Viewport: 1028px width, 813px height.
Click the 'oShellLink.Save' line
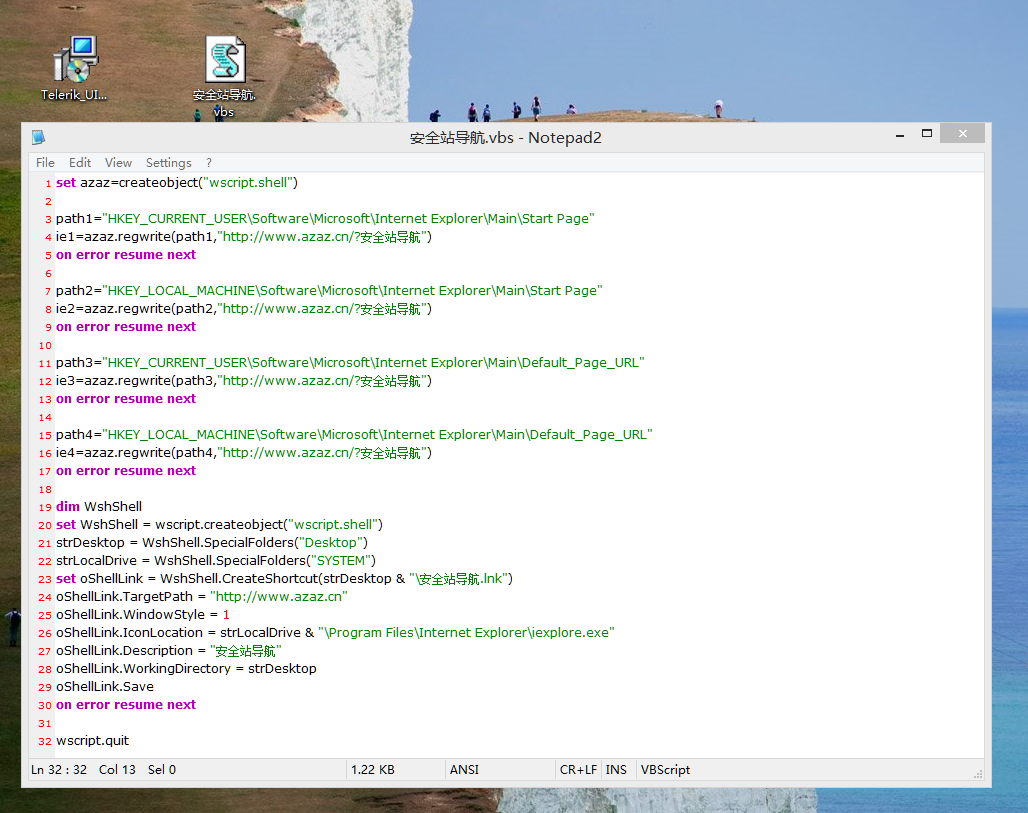[x=105, y=686]
